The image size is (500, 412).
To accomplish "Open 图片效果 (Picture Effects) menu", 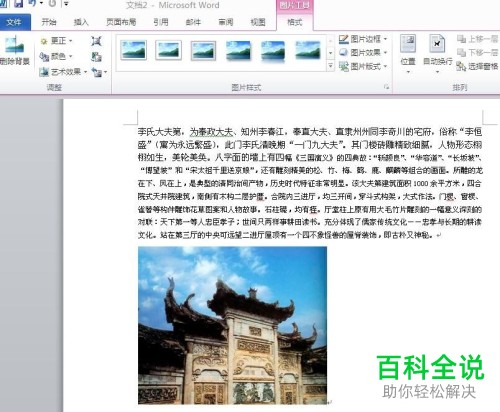I will 363,53.
